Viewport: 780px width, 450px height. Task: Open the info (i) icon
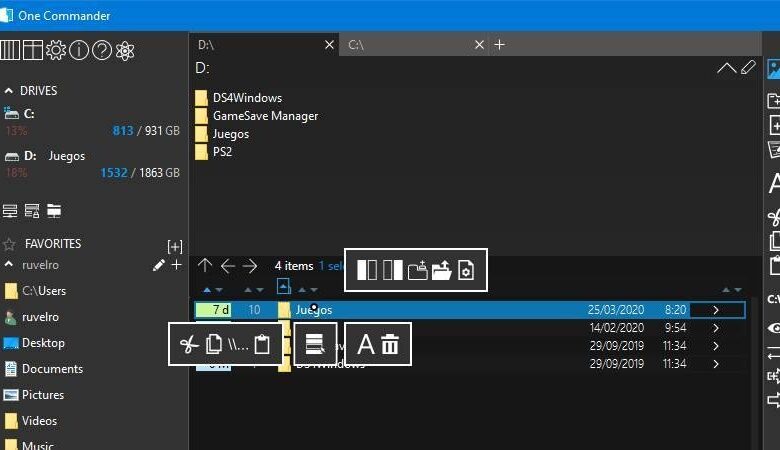(x=79, y=50)
